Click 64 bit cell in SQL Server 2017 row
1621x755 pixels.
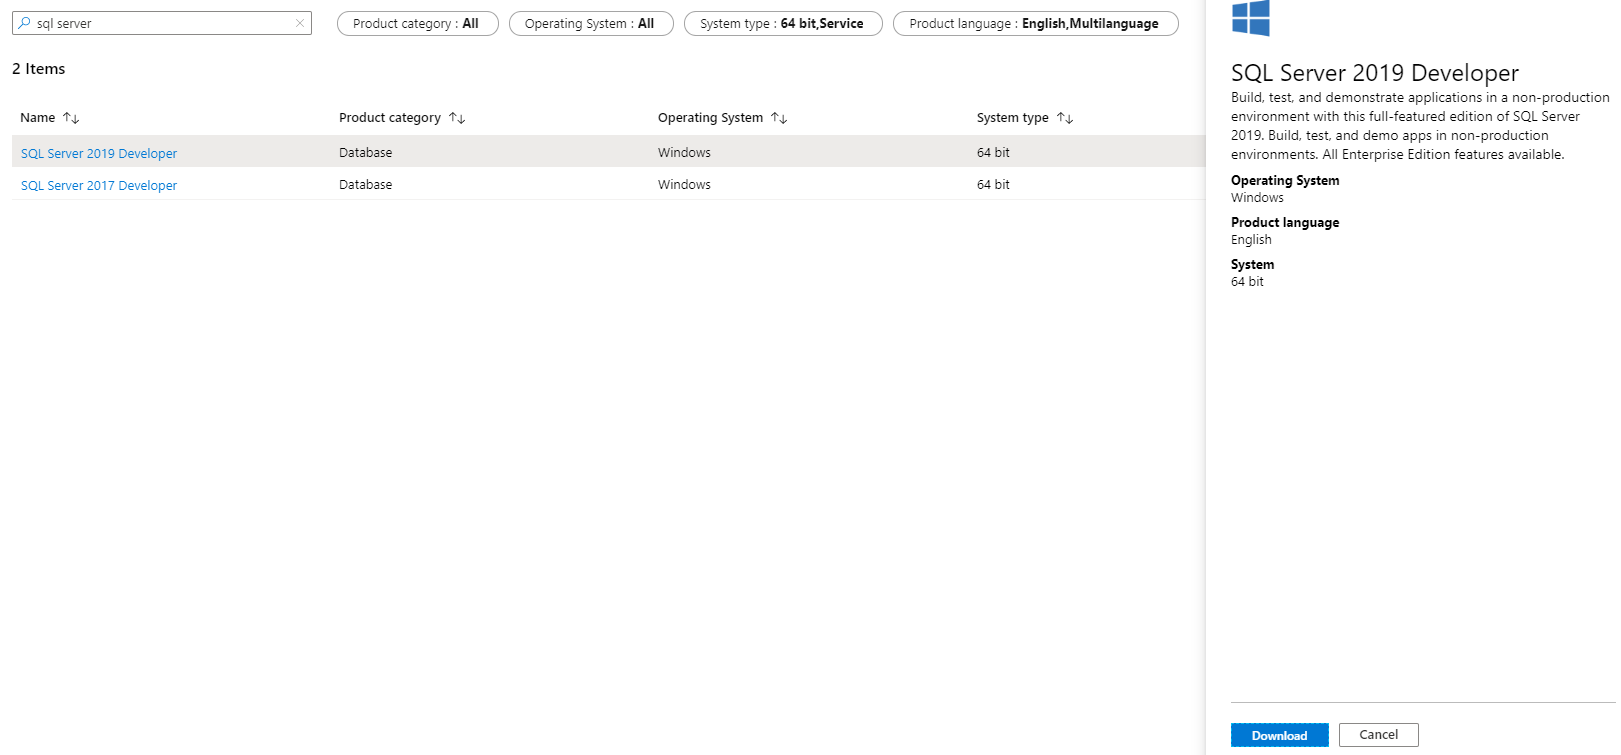pos(993,185)
